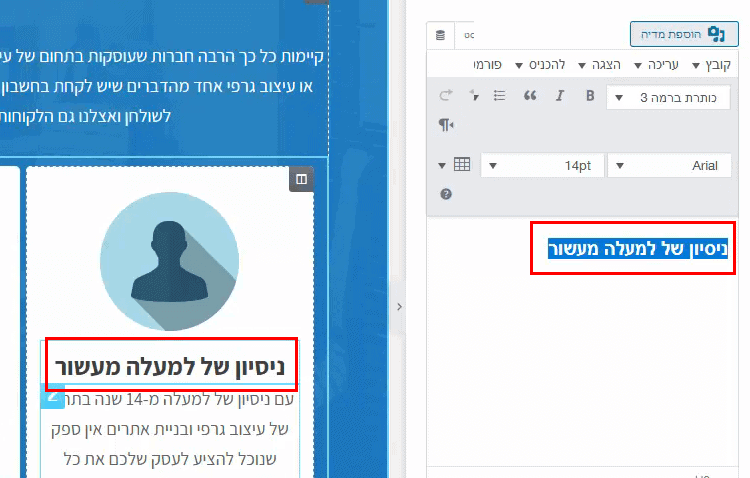Open the Arial font family dropdown

669,166
